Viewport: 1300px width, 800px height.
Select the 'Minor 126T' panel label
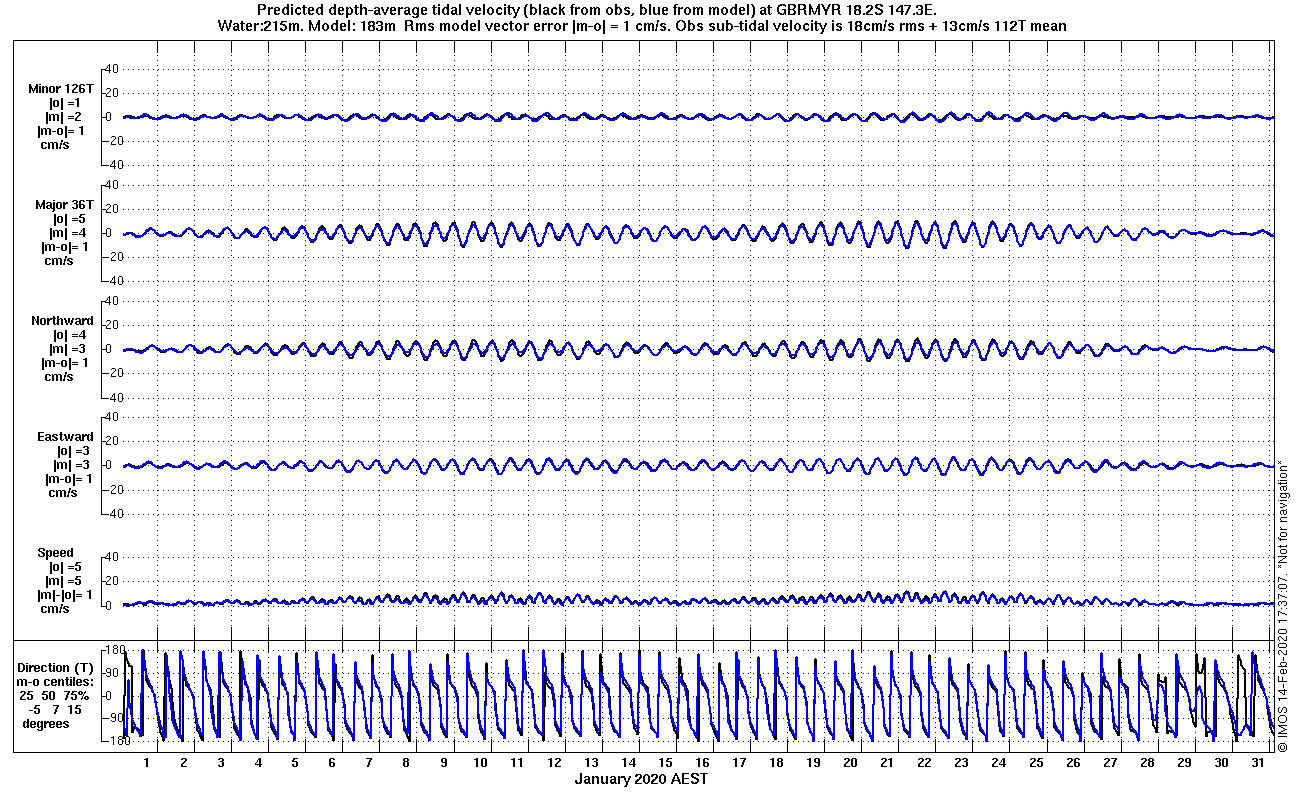[61, 89]
